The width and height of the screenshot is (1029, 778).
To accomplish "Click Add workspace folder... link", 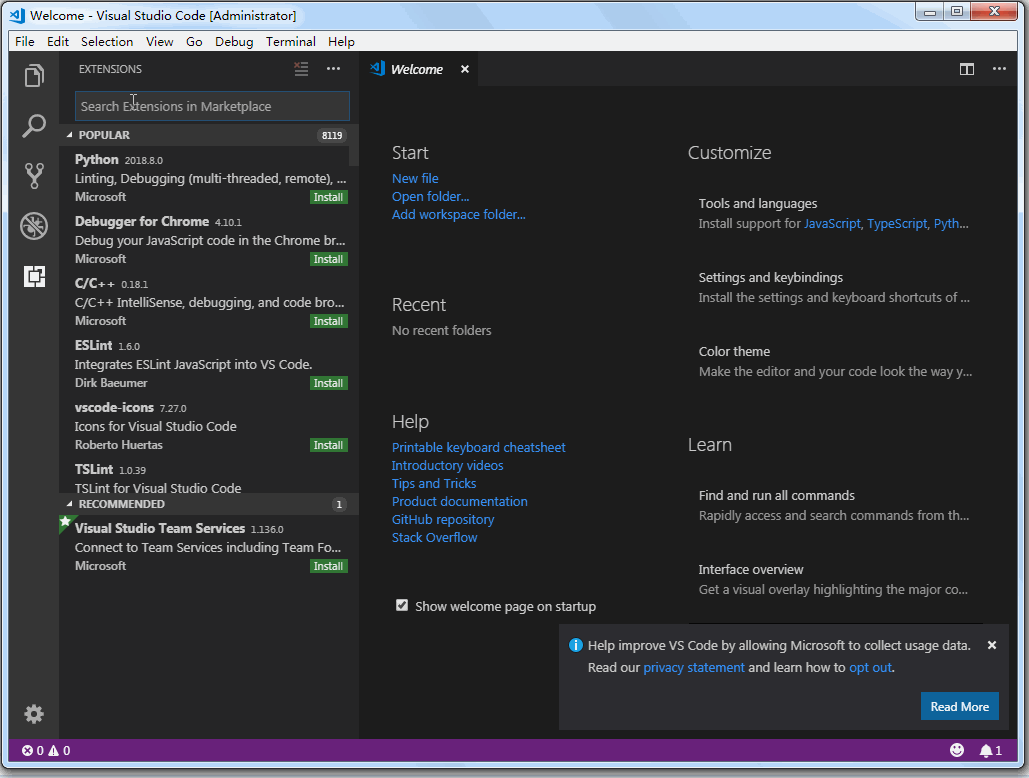I will pos(458,215).
